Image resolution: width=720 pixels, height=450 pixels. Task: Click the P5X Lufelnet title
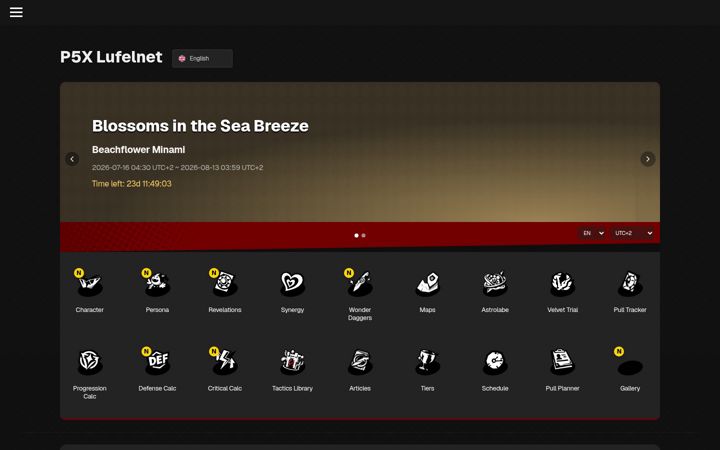[x=111, y=57]
